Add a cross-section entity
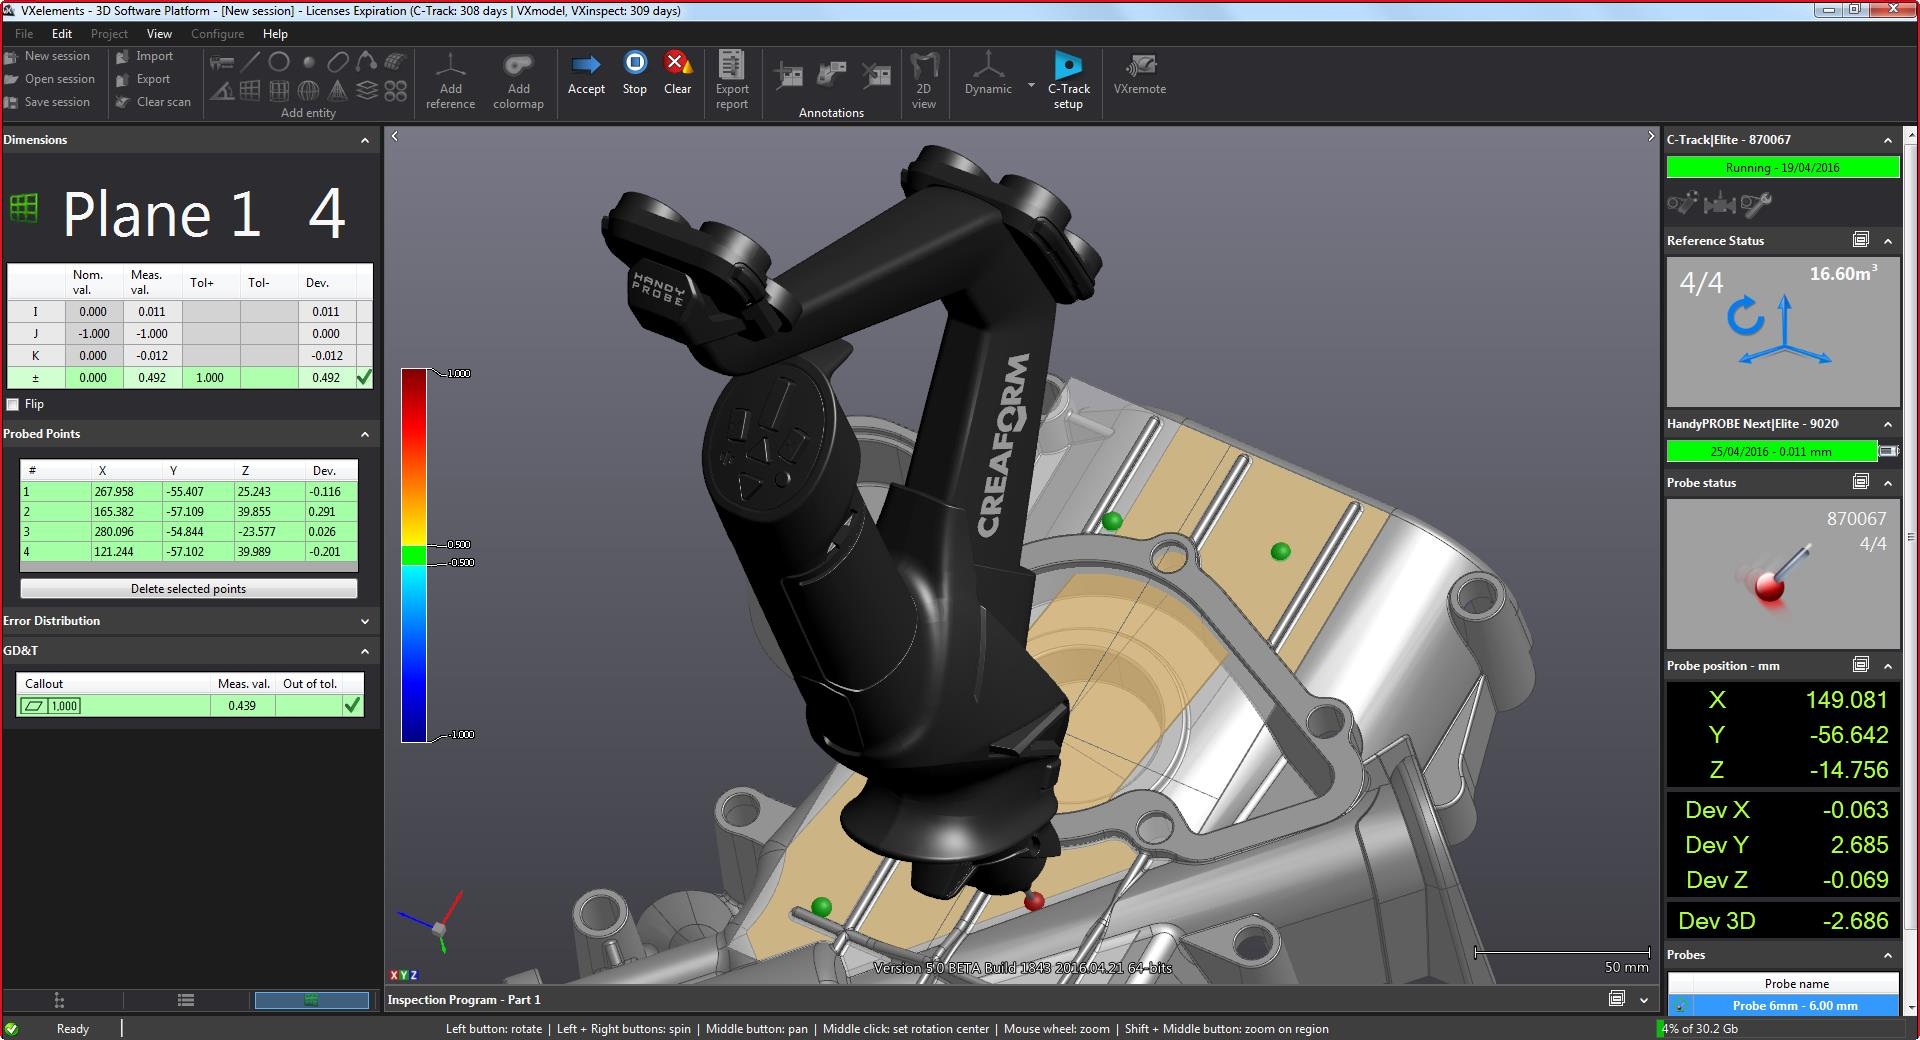Screen dimensions: 1920x1040 [367, 91]
